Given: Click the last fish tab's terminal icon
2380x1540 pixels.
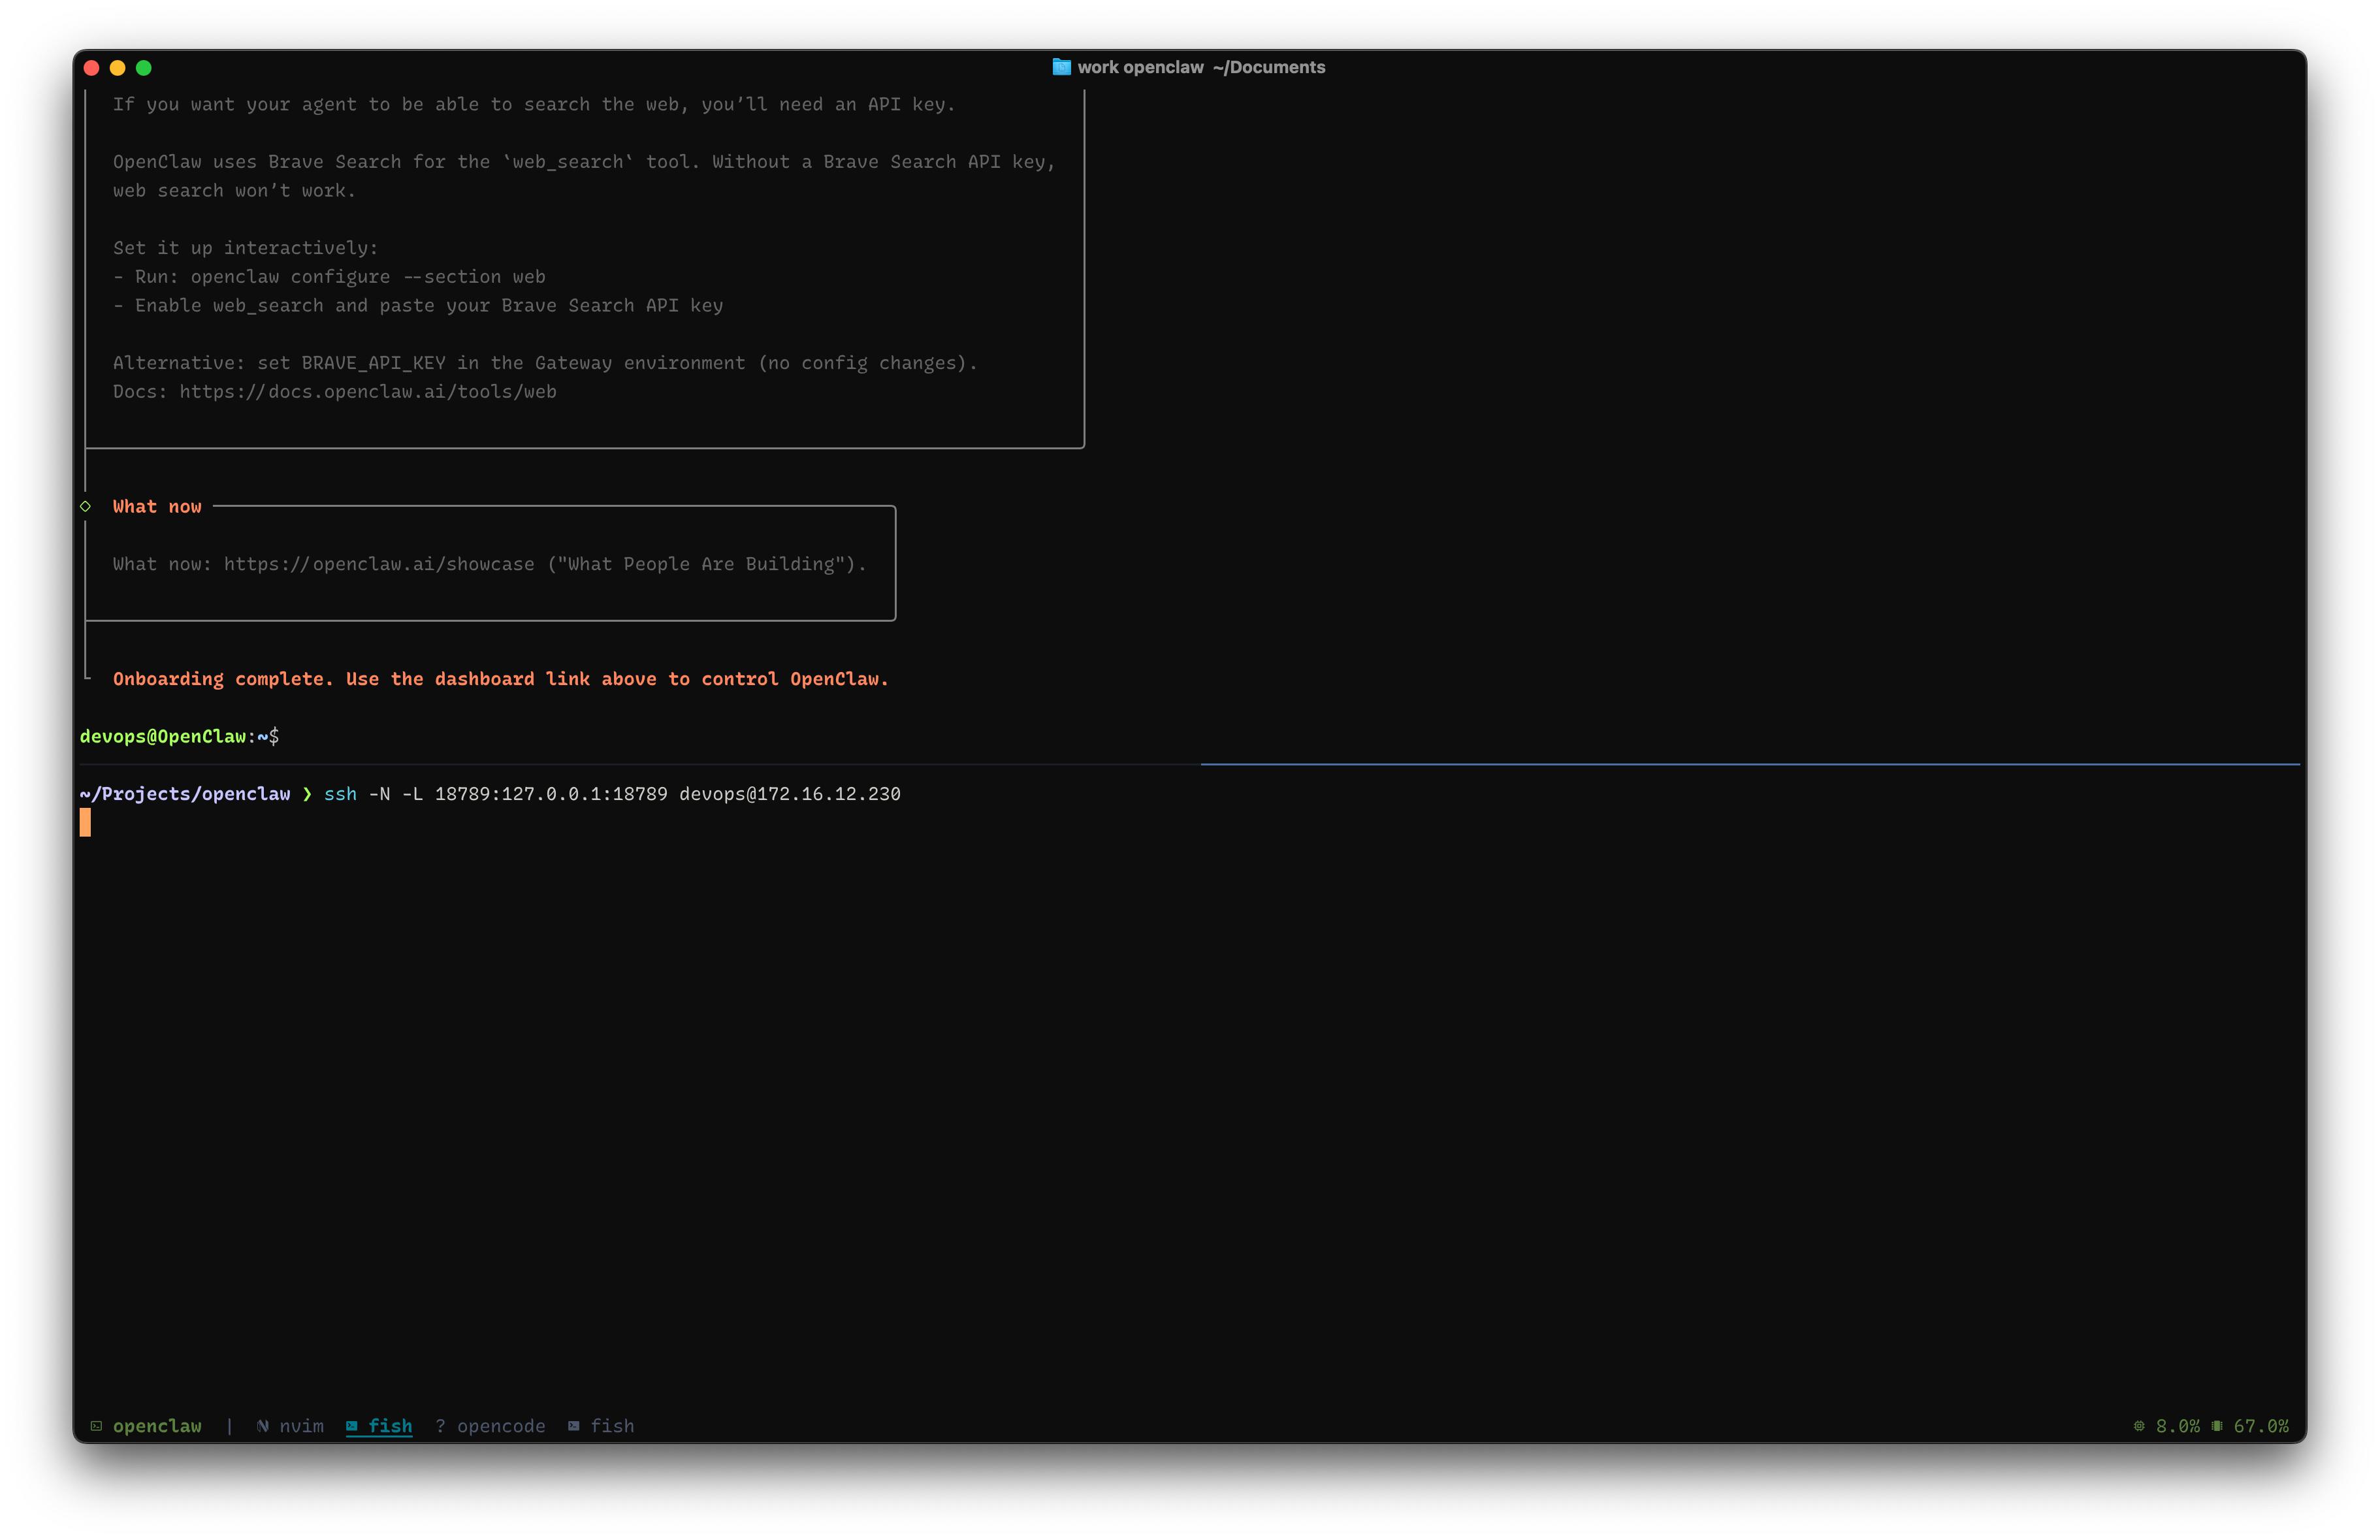Looking at the screenshot, I should point(574,1426).
